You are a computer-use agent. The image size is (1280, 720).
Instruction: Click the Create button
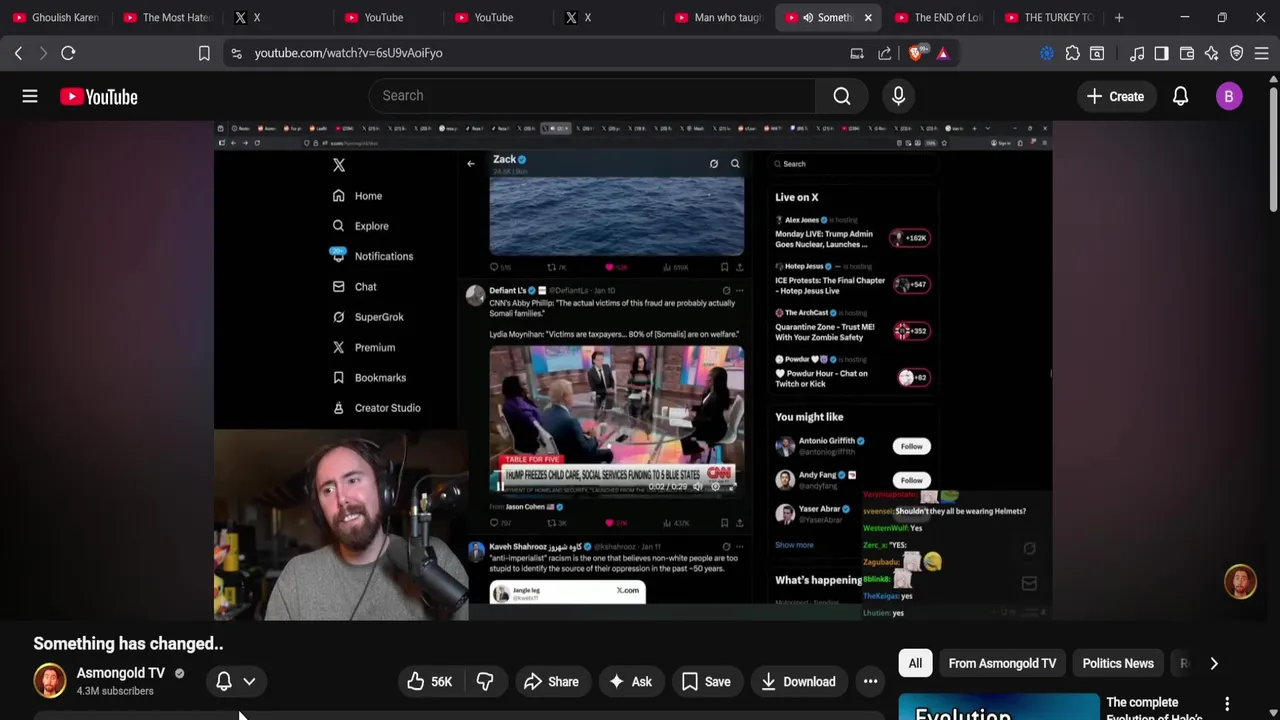[1115, 96]
